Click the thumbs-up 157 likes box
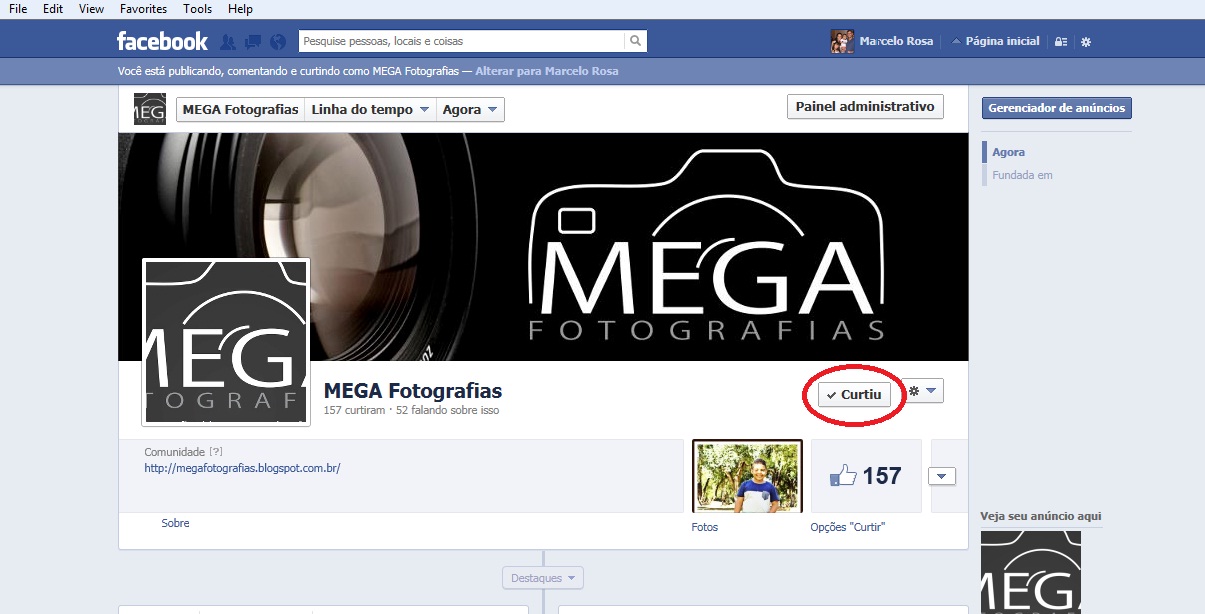 [865, 476]
